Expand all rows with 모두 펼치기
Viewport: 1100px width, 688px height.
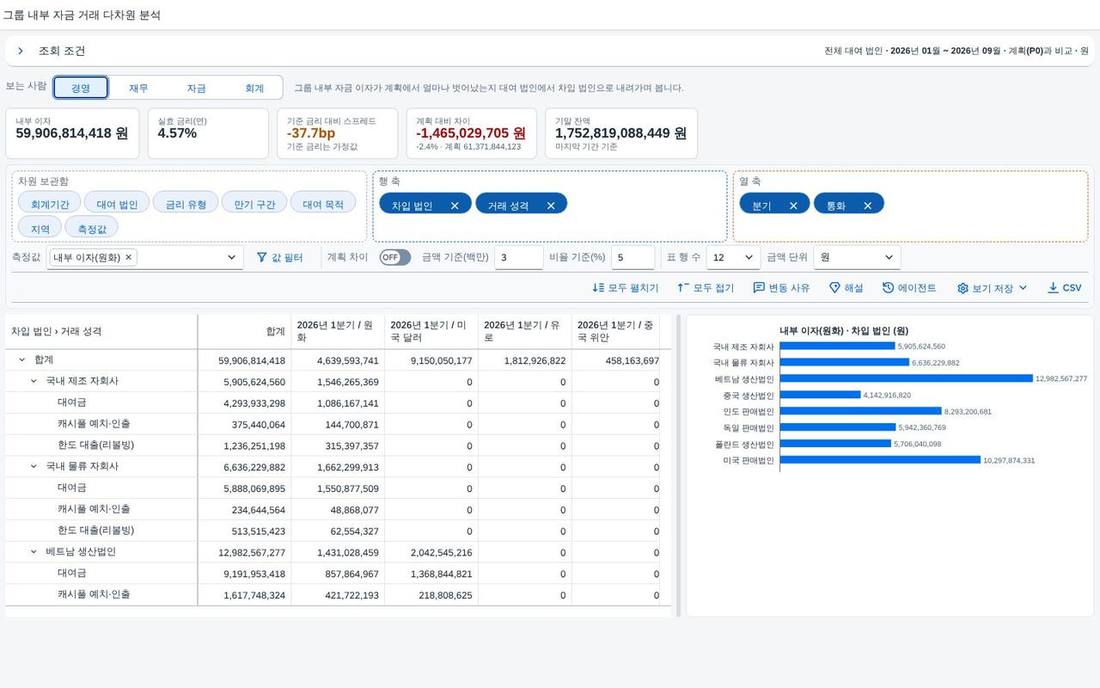pos(625,288)
